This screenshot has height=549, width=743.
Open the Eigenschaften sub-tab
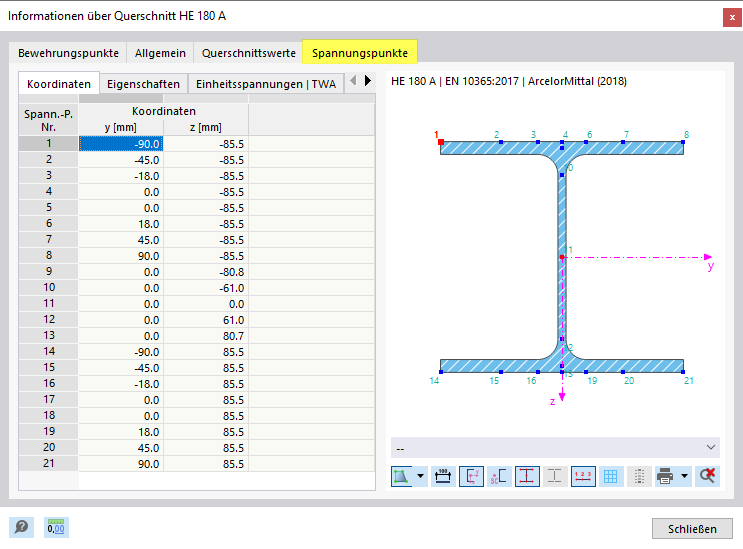[143, 84]
